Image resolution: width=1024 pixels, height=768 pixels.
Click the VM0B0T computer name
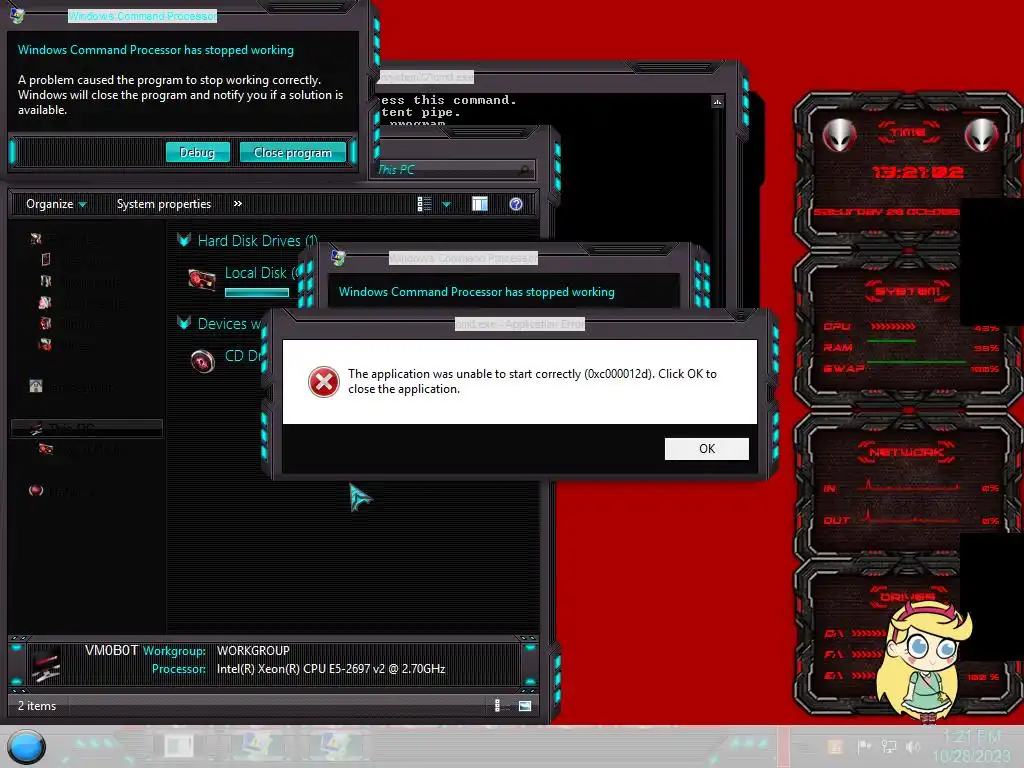click(111, 650)
